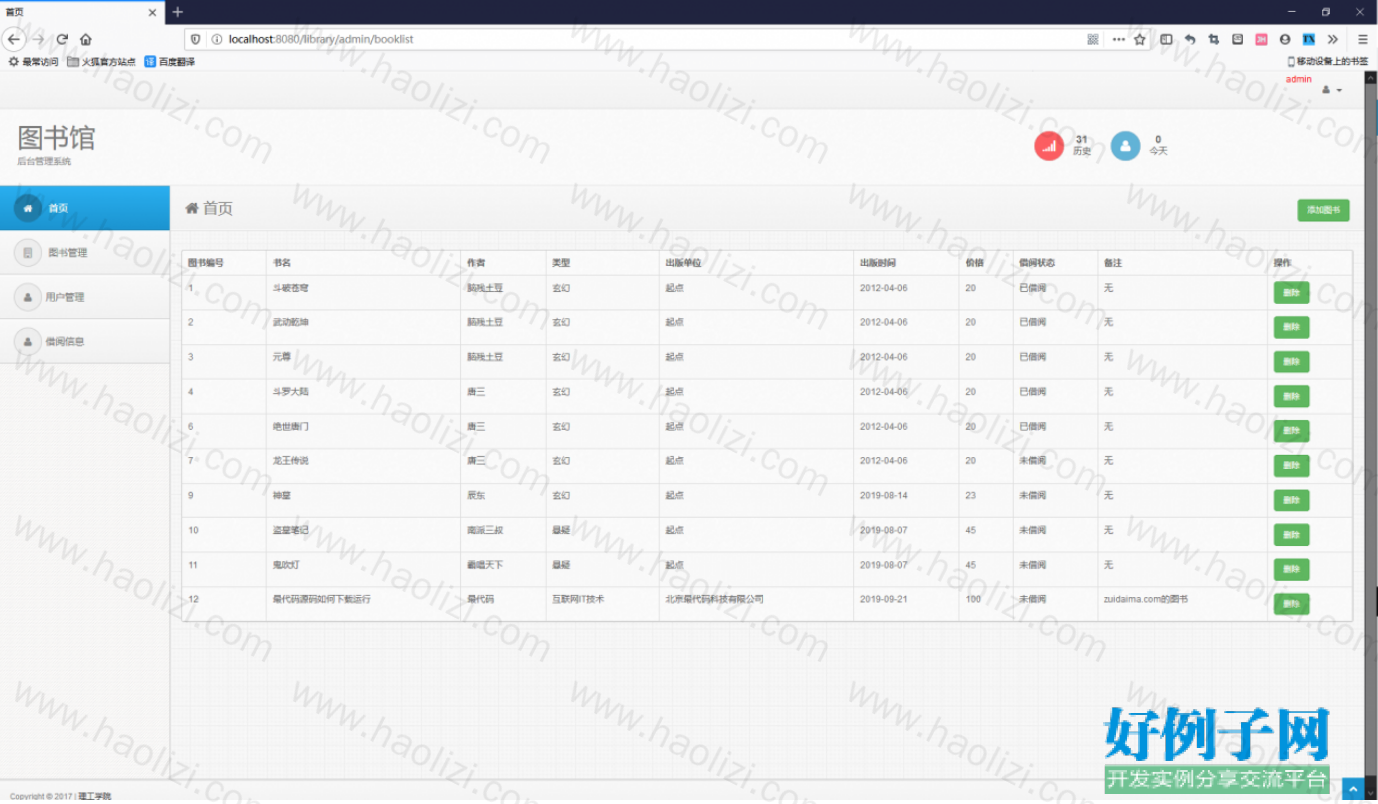Viewport: 1378px width, 804px height.
Task: Select 首页 in the sidebar
Action: click(85, 208)
